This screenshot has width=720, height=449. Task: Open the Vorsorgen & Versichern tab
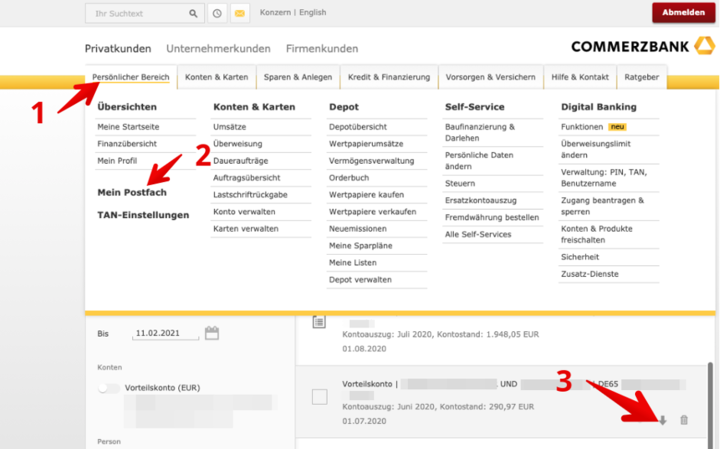click(x=490, y=77)
